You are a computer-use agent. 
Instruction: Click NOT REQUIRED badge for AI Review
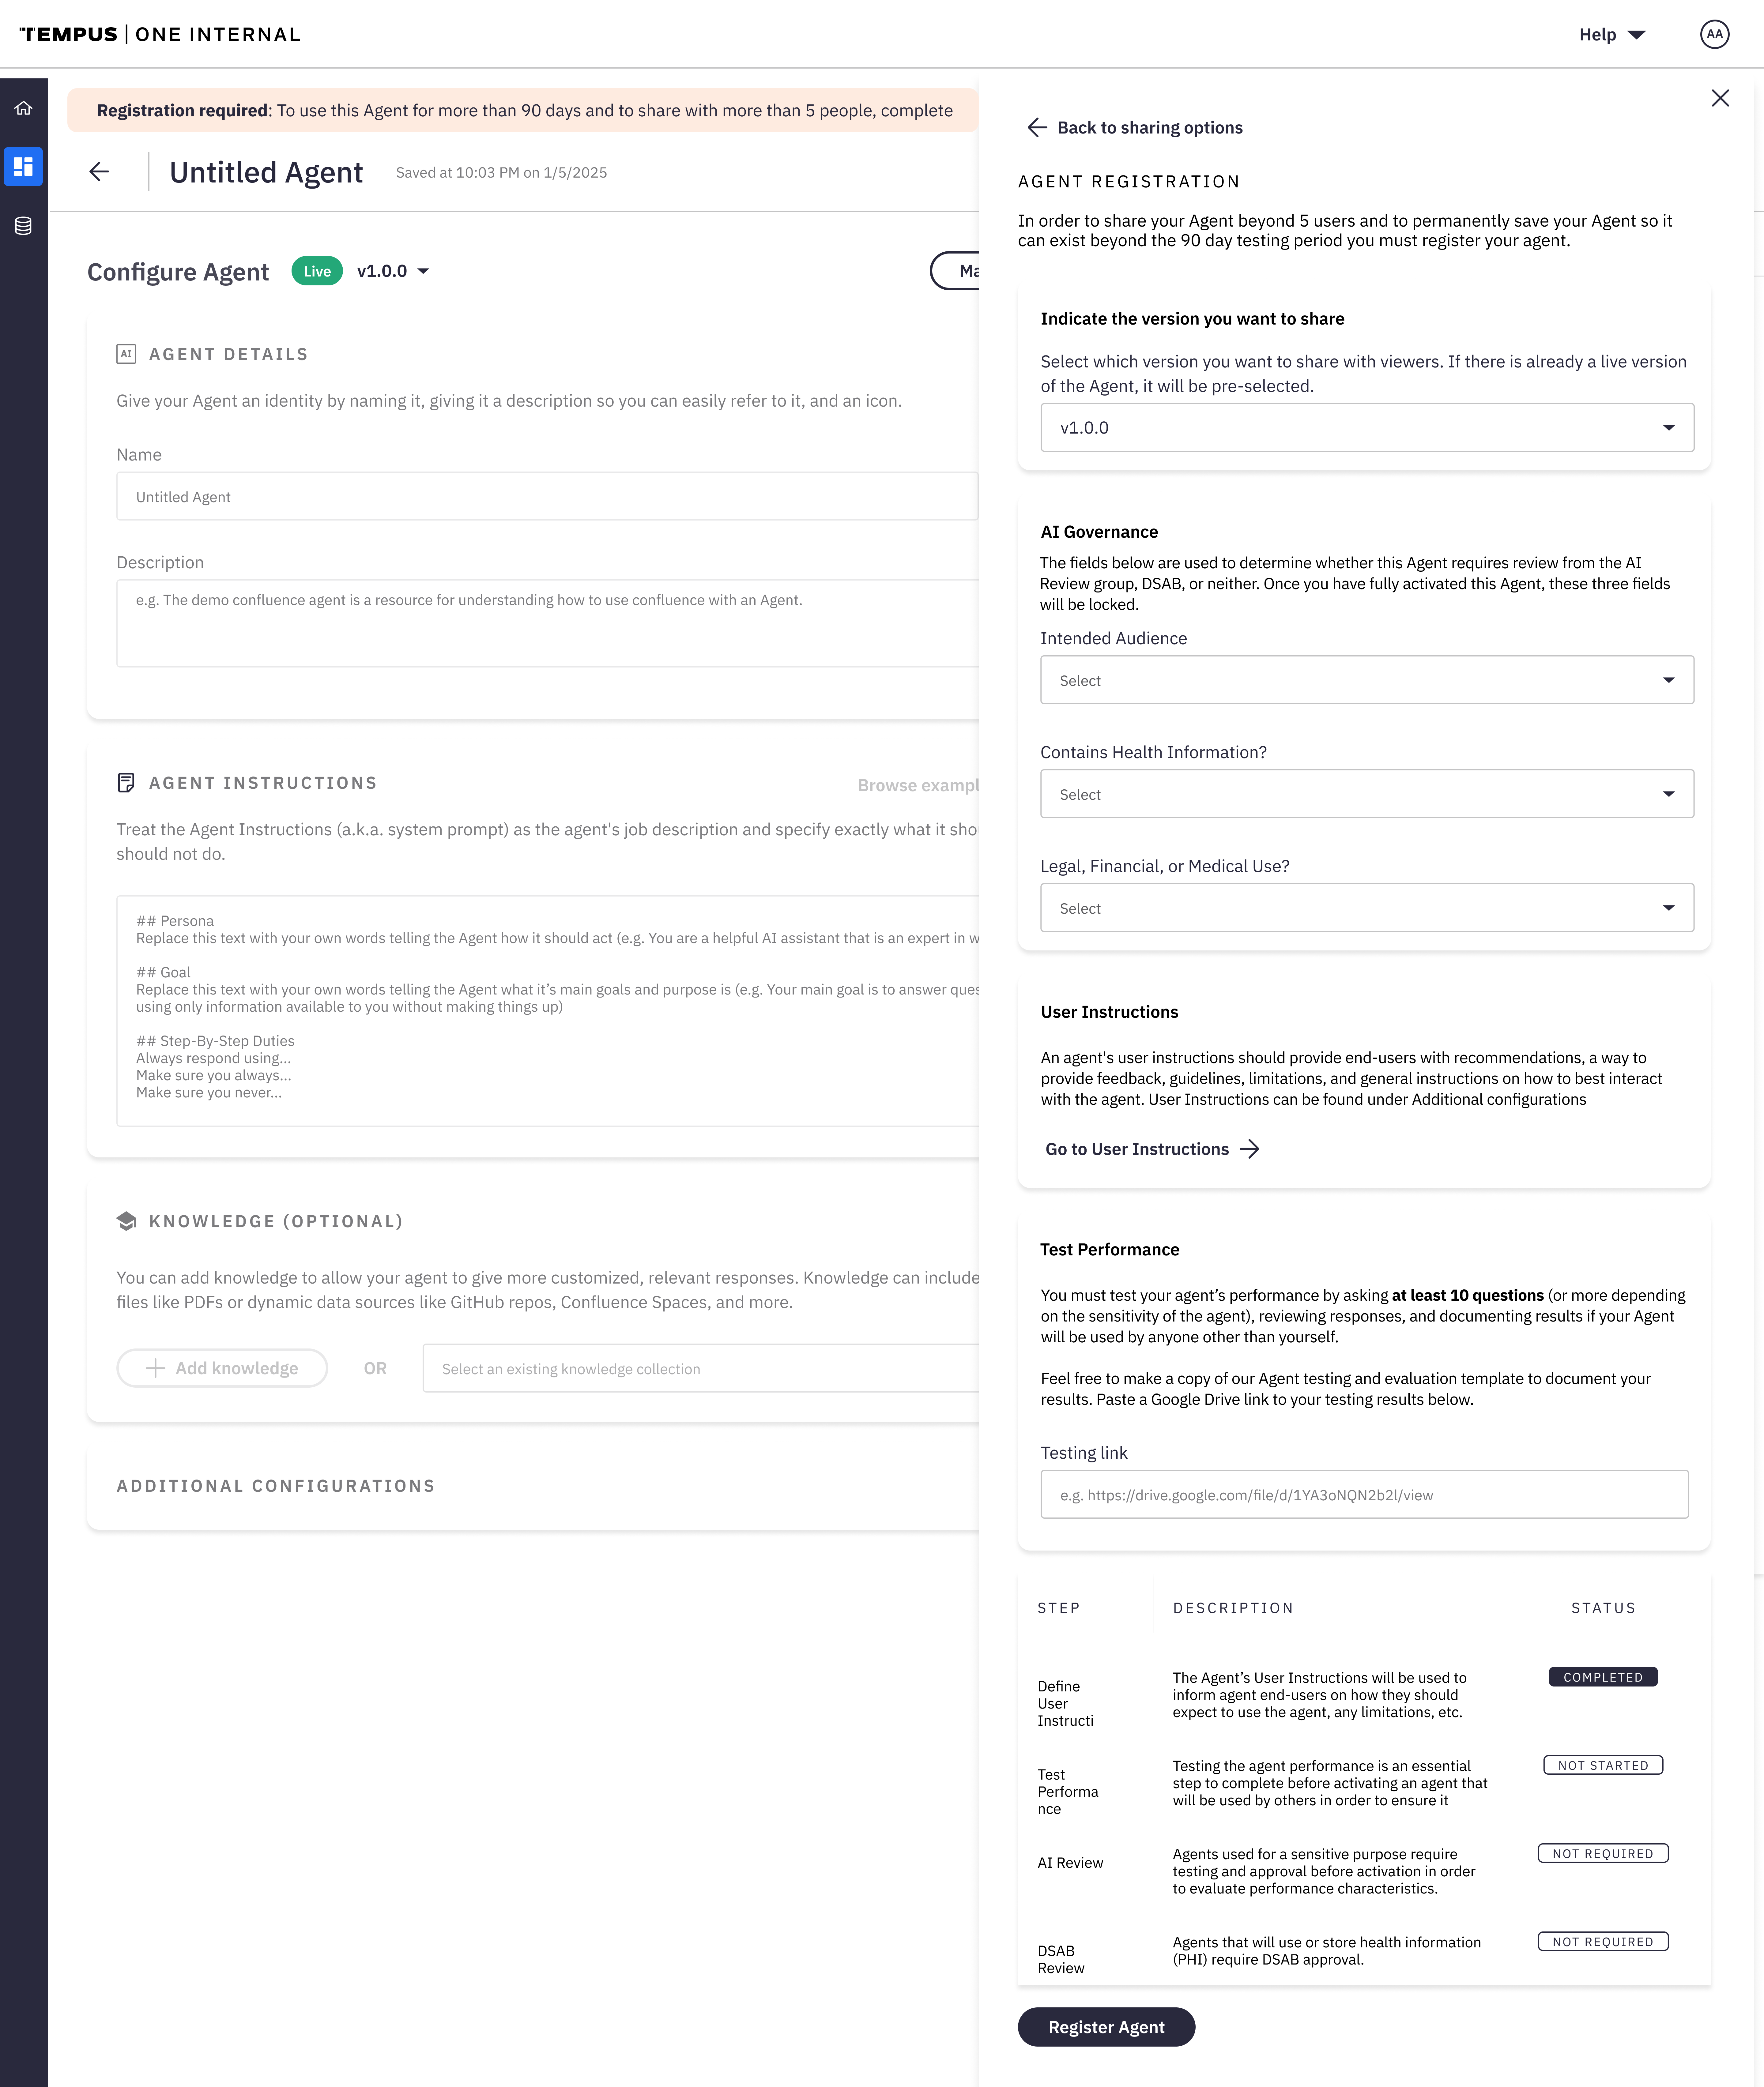point(1603,1853)
